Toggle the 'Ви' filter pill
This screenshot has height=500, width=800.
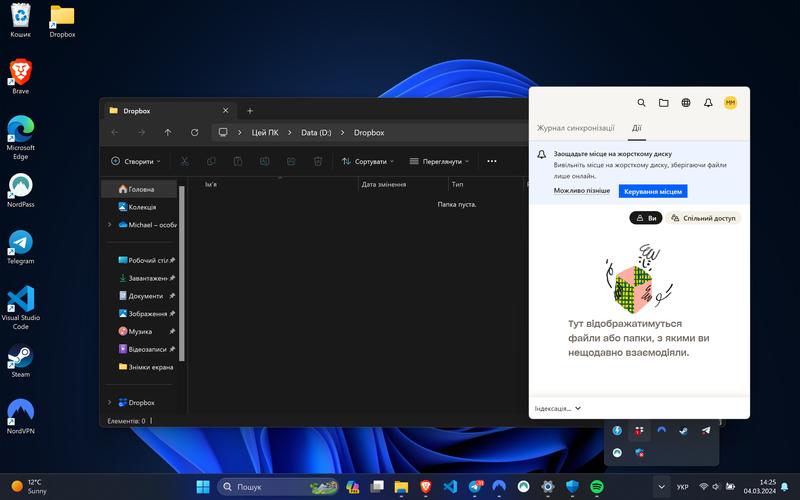click(646, 218)
